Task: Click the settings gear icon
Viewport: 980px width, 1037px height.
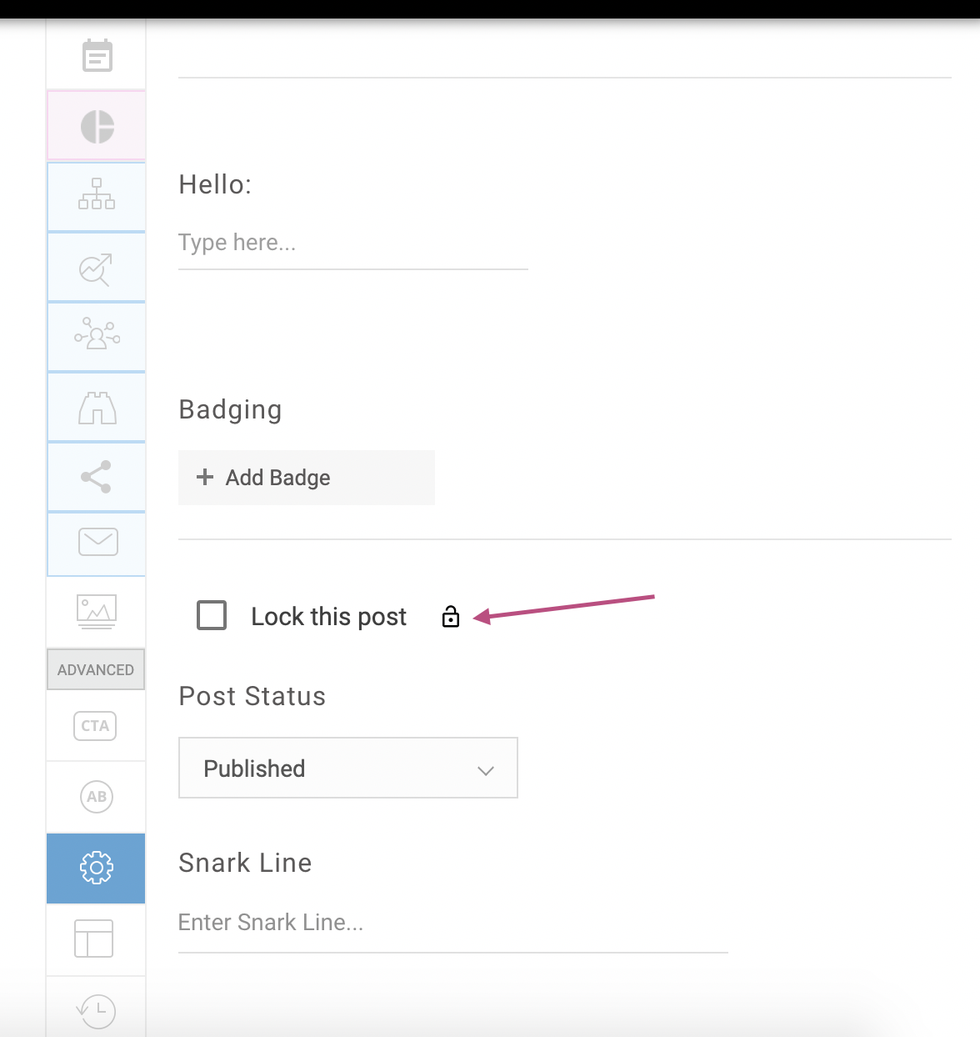Action: [96, 868]
